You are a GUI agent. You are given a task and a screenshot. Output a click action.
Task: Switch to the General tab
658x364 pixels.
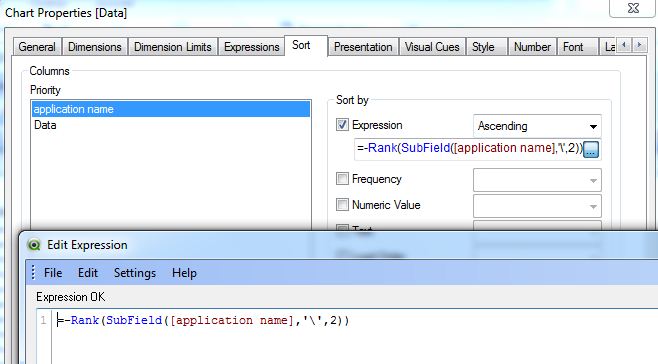[x=37, y=47]
